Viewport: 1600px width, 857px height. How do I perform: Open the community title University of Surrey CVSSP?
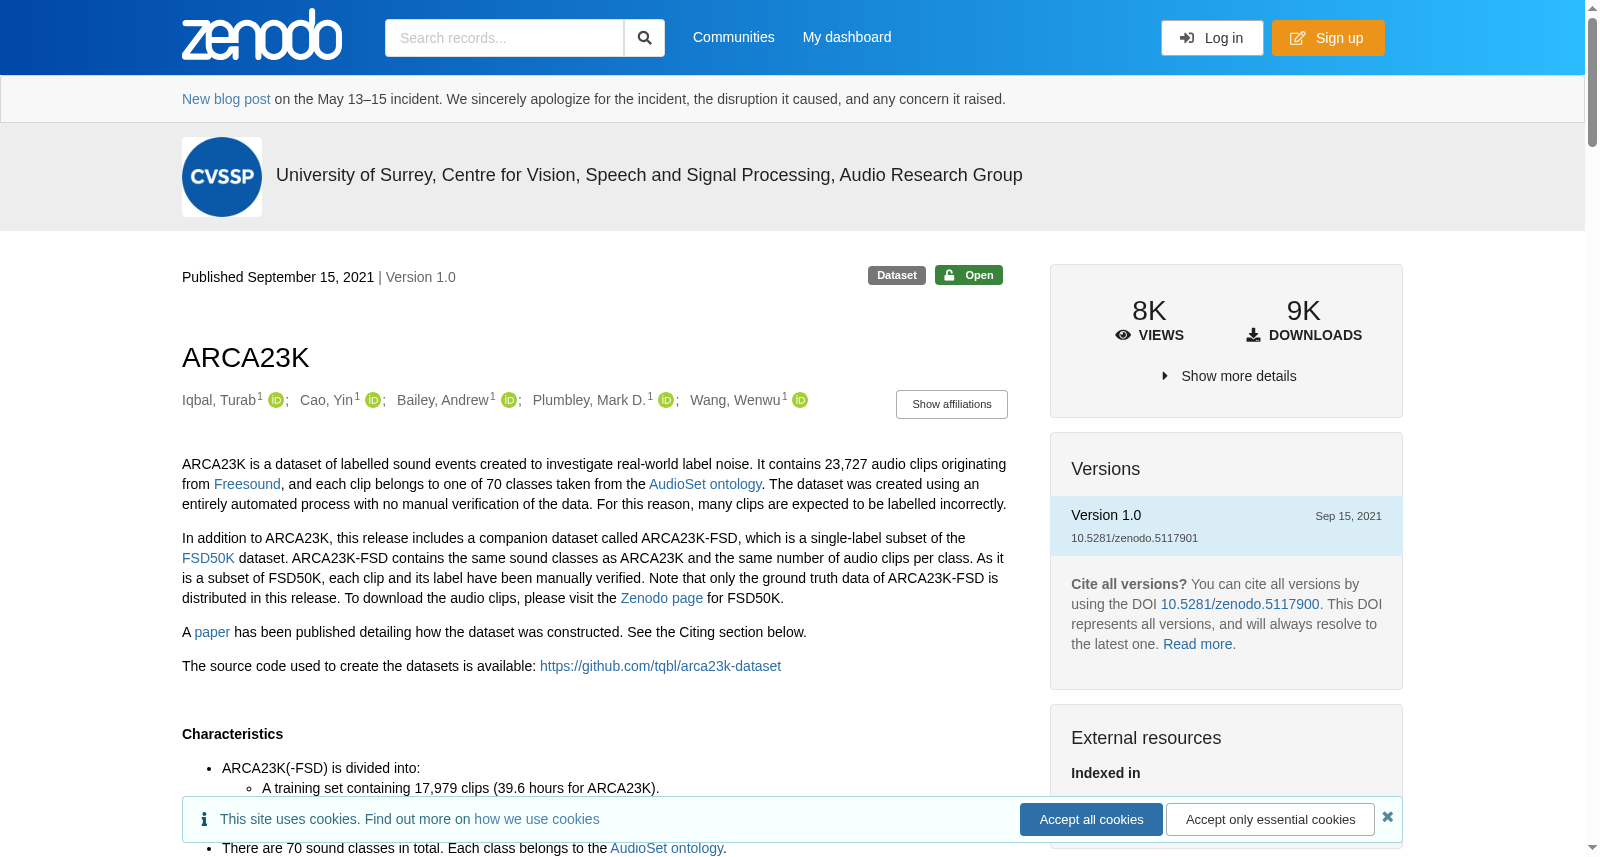[649, 175]
